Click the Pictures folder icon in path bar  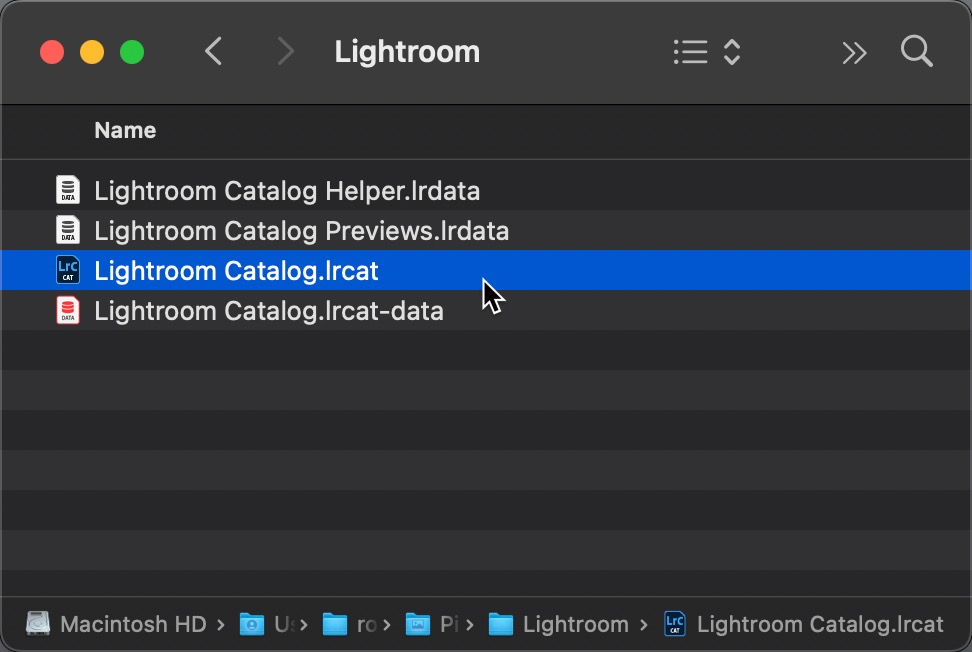coord(417,624)
